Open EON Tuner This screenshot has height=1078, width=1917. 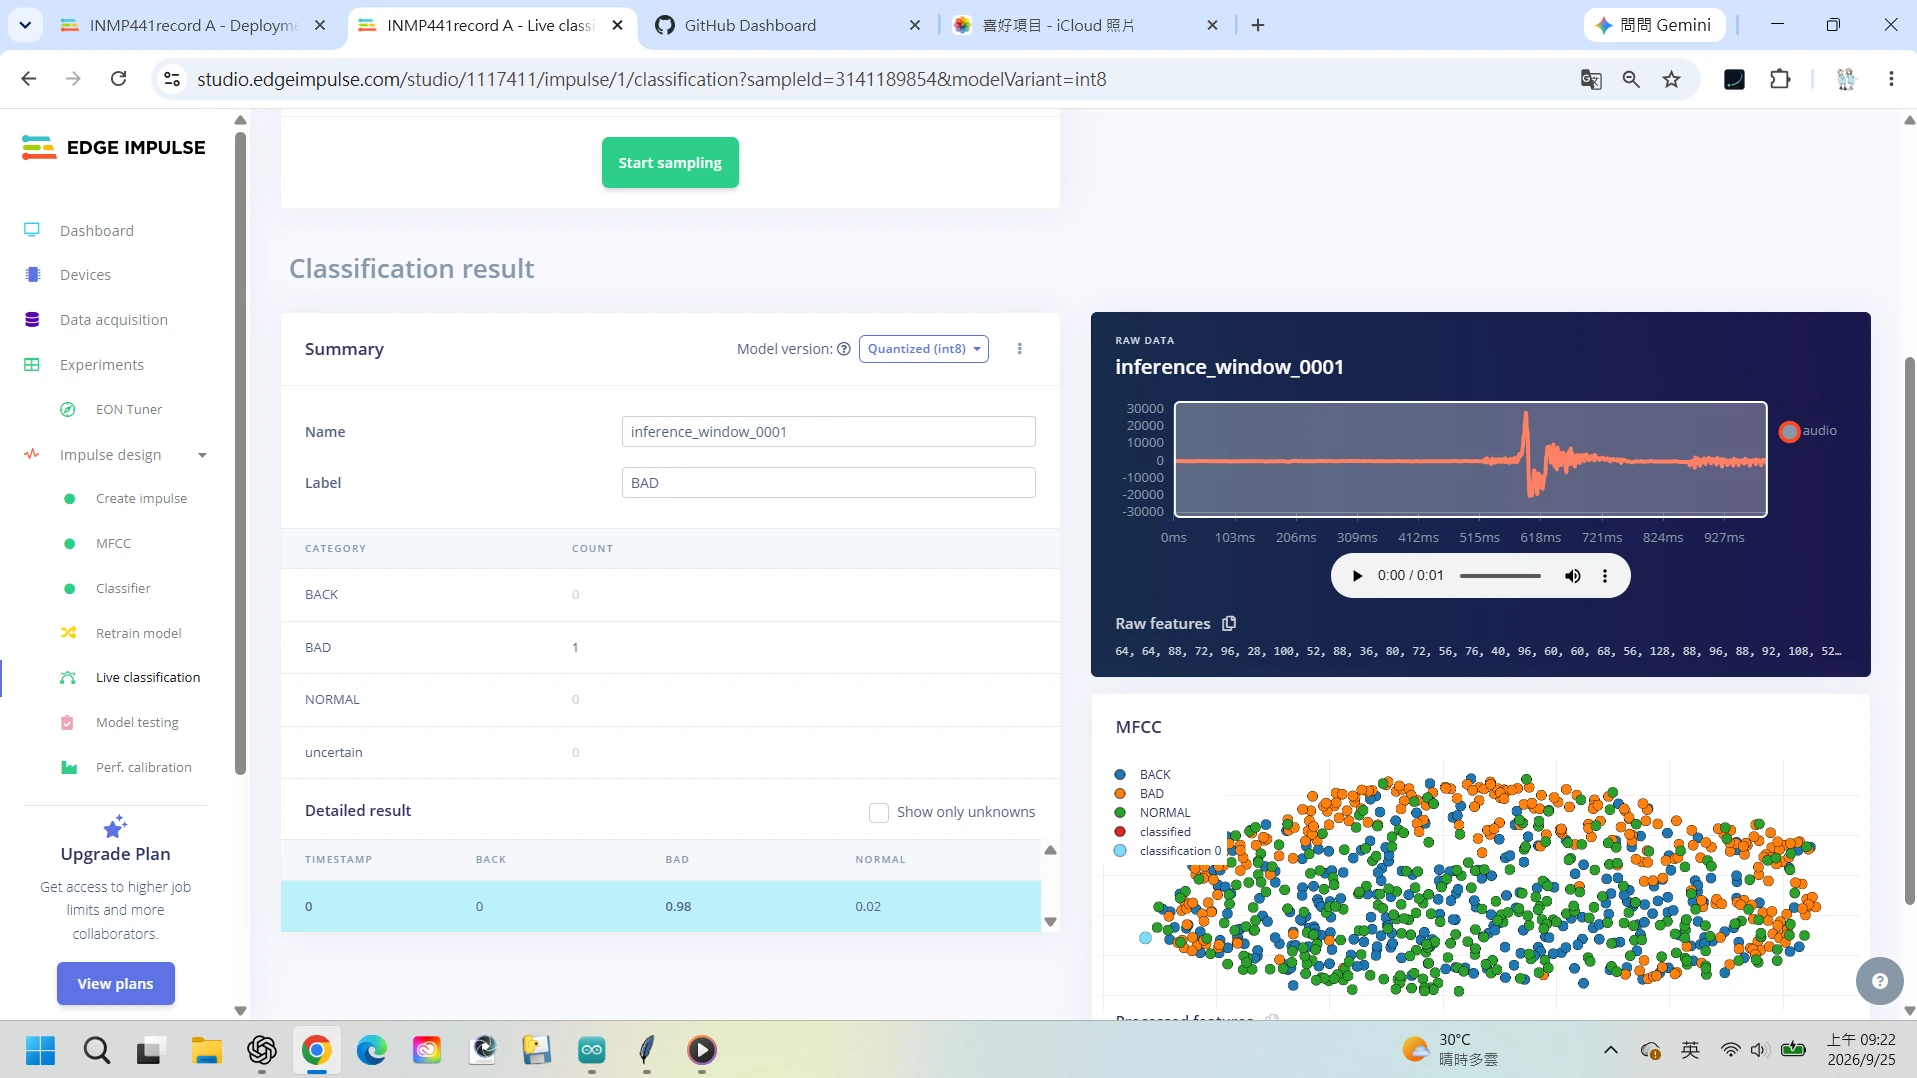coord(128,409)
